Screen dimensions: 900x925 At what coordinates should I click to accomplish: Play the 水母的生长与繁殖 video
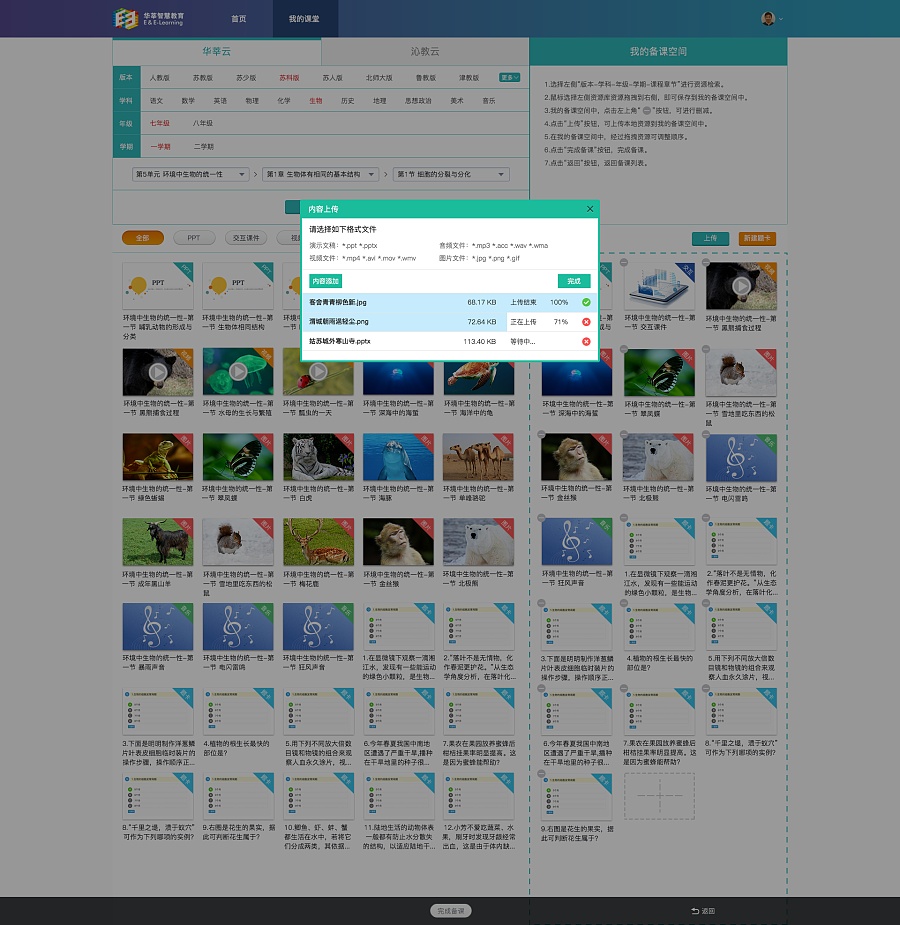pos(238,372)
